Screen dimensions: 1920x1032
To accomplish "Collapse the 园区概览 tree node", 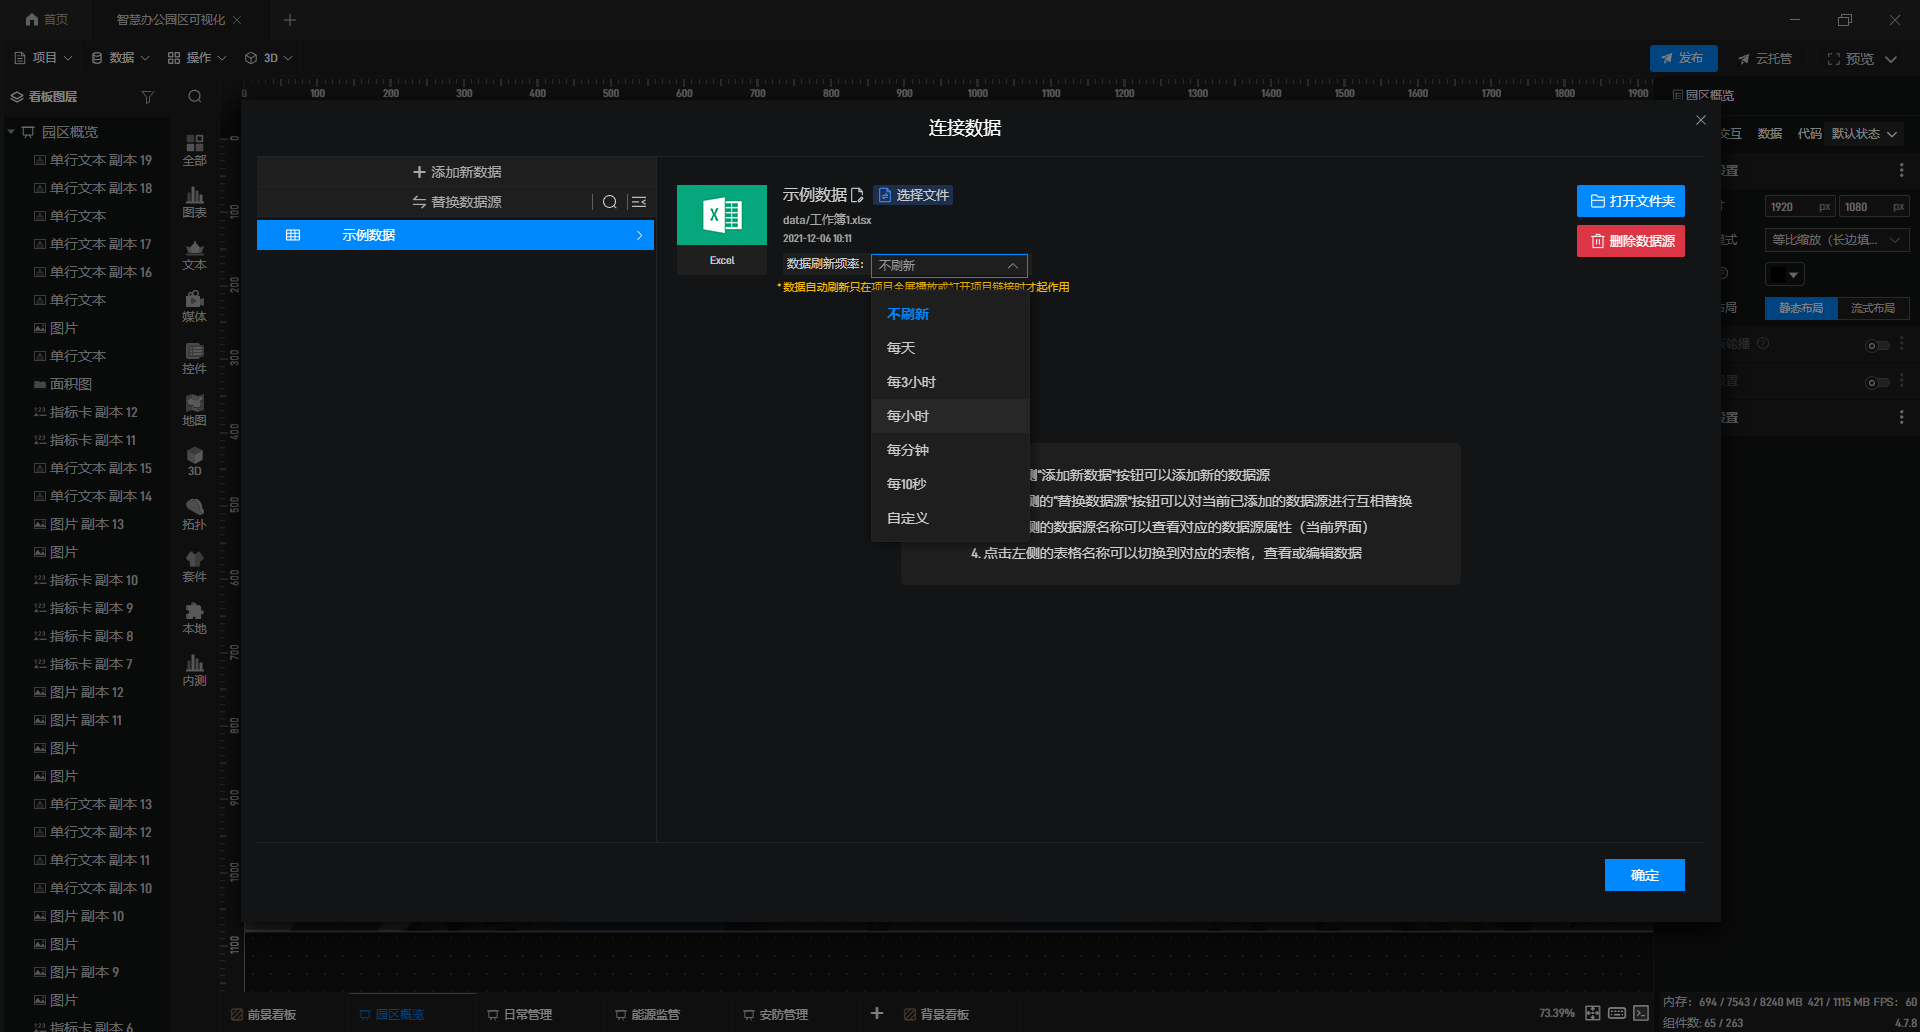I will click(11, 132).
